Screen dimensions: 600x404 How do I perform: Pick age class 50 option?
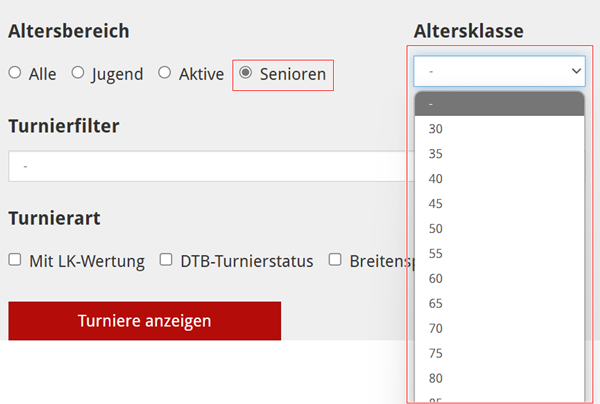pyautogui.click(x=499, y=228)
